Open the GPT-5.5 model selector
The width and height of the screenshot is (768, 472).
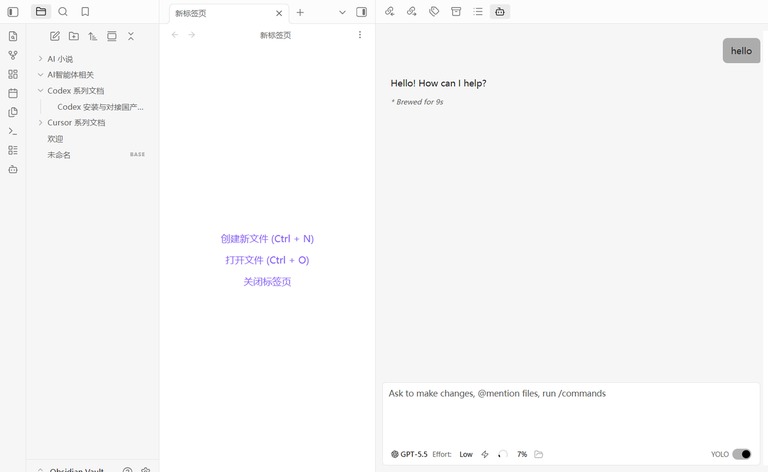(x=409, y=454)
